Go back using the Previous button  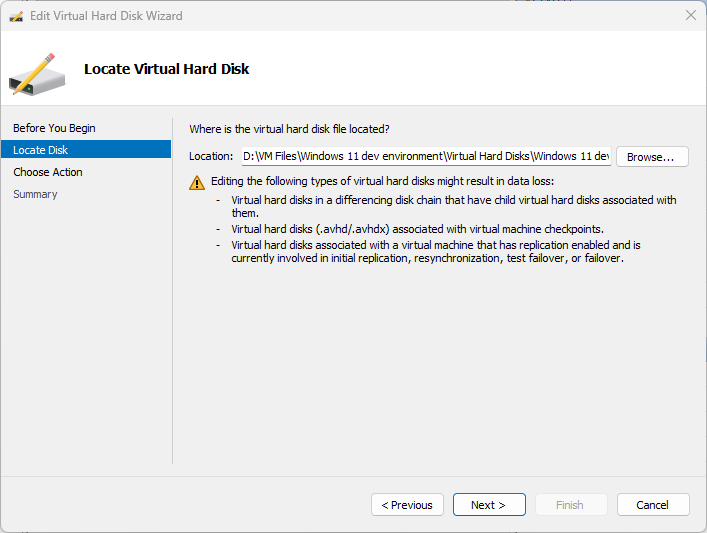click(407, 505)
